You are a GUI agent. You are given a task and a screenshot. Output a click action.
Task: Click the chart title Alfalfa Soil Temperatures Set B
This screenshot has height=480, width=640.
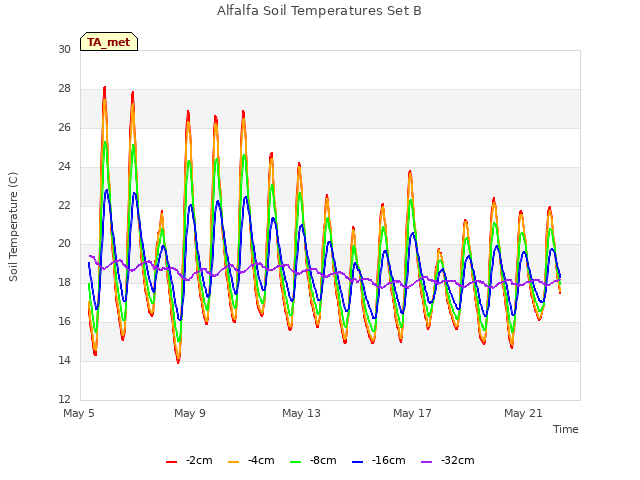[319, 11]
